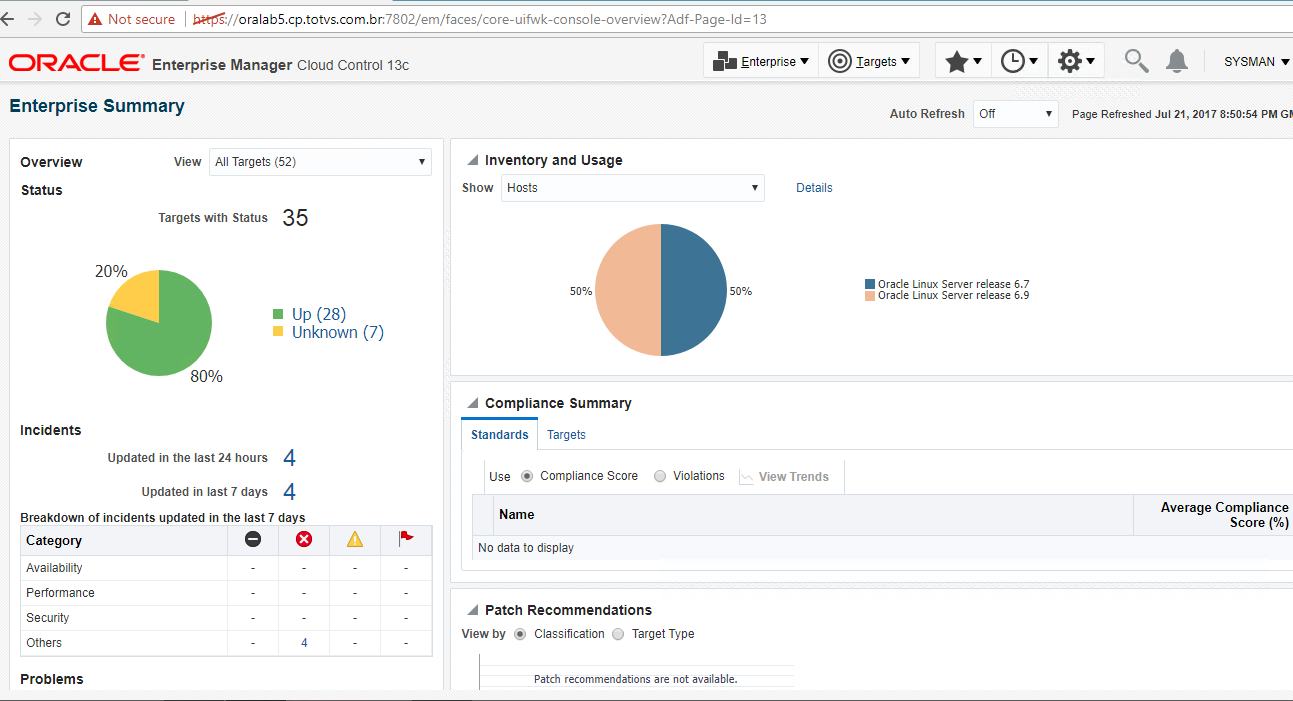Select the Violations radio button
This screenshot has height=701, width=1293.
tap(659, 476)
